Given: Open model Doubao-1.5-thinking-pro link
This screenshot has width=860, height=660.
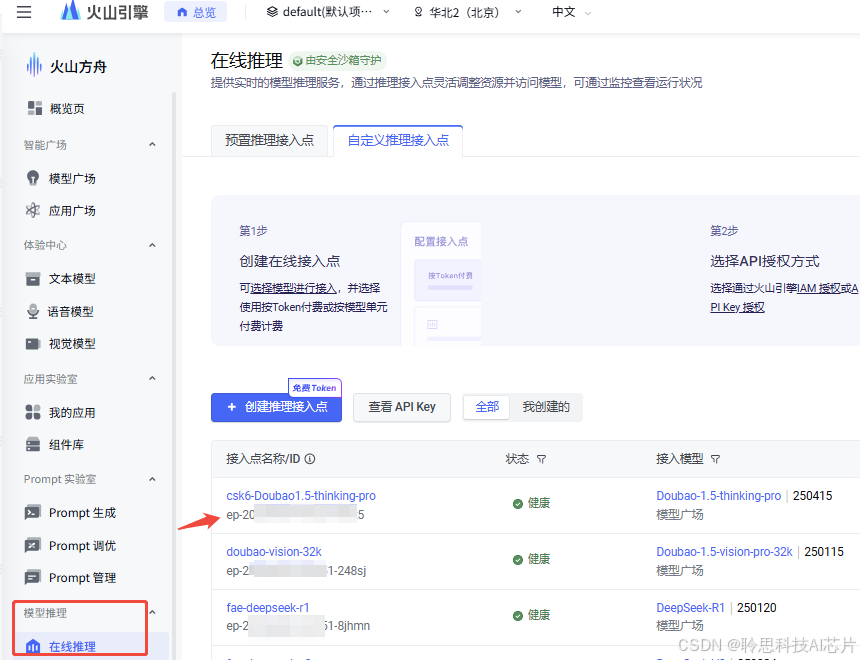Looking at the screenshot, I should [718, 496].
